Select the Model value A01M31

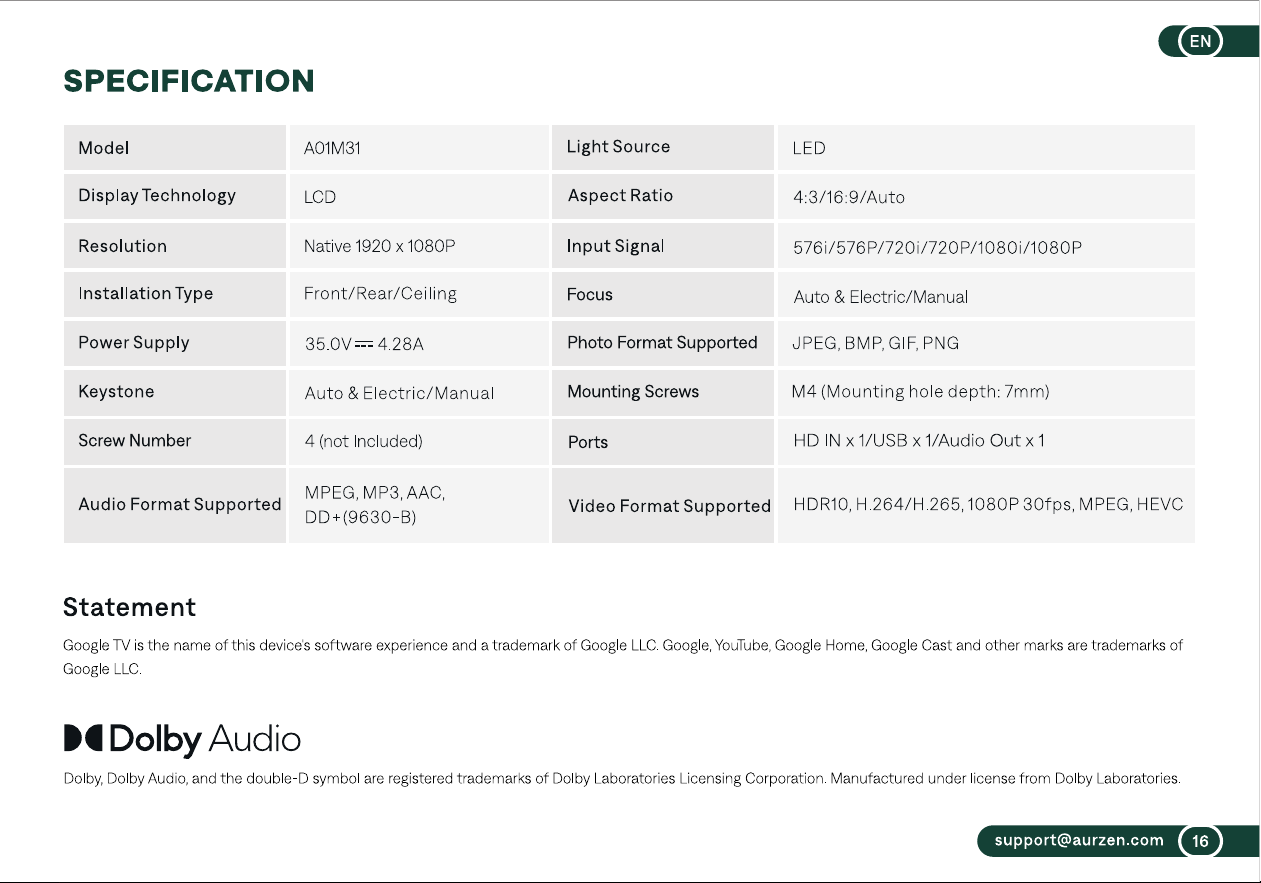332,148
